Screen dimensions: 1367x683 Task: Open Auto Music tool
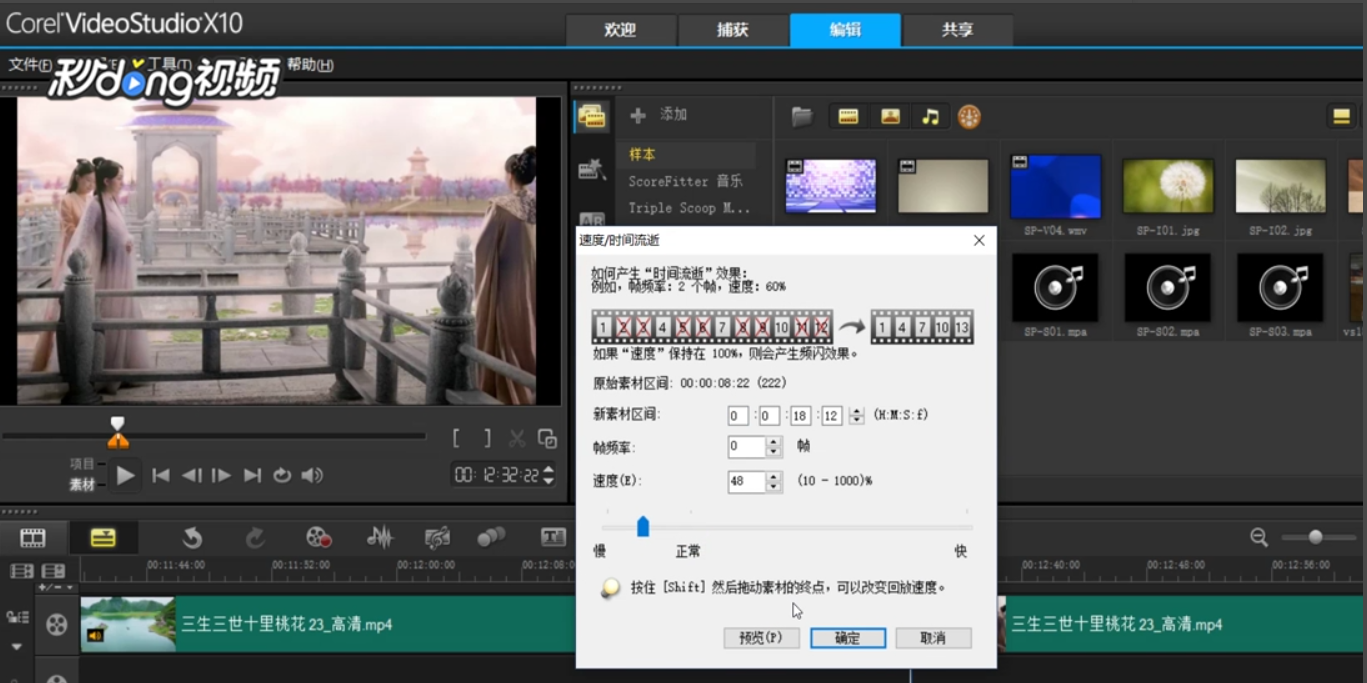click(x=437, y=538)
